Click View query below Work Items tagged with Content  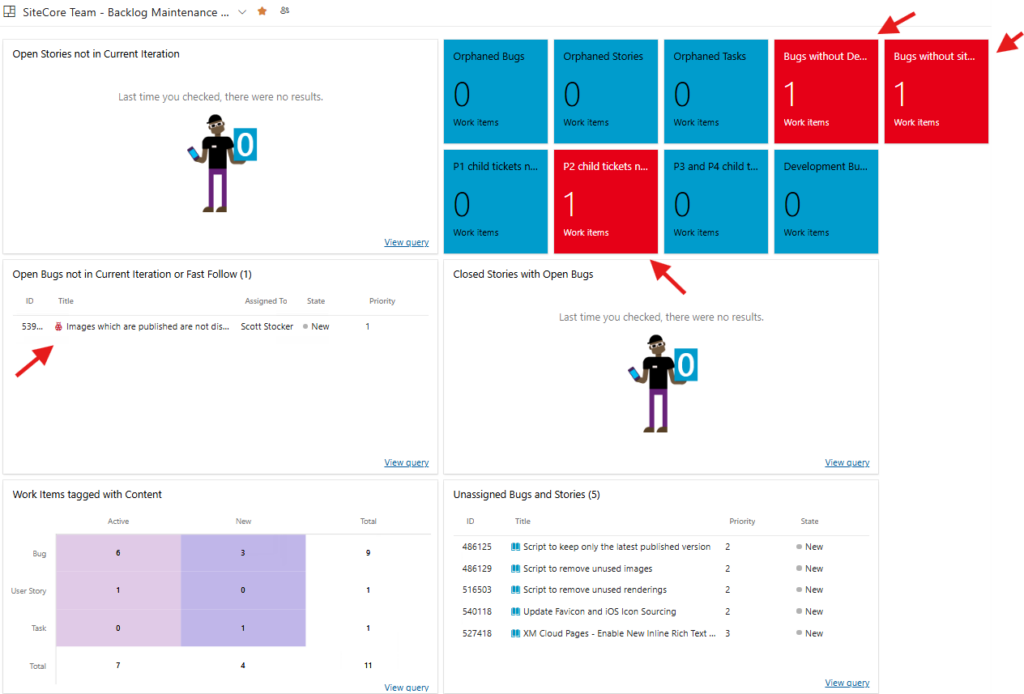[406, 687]
